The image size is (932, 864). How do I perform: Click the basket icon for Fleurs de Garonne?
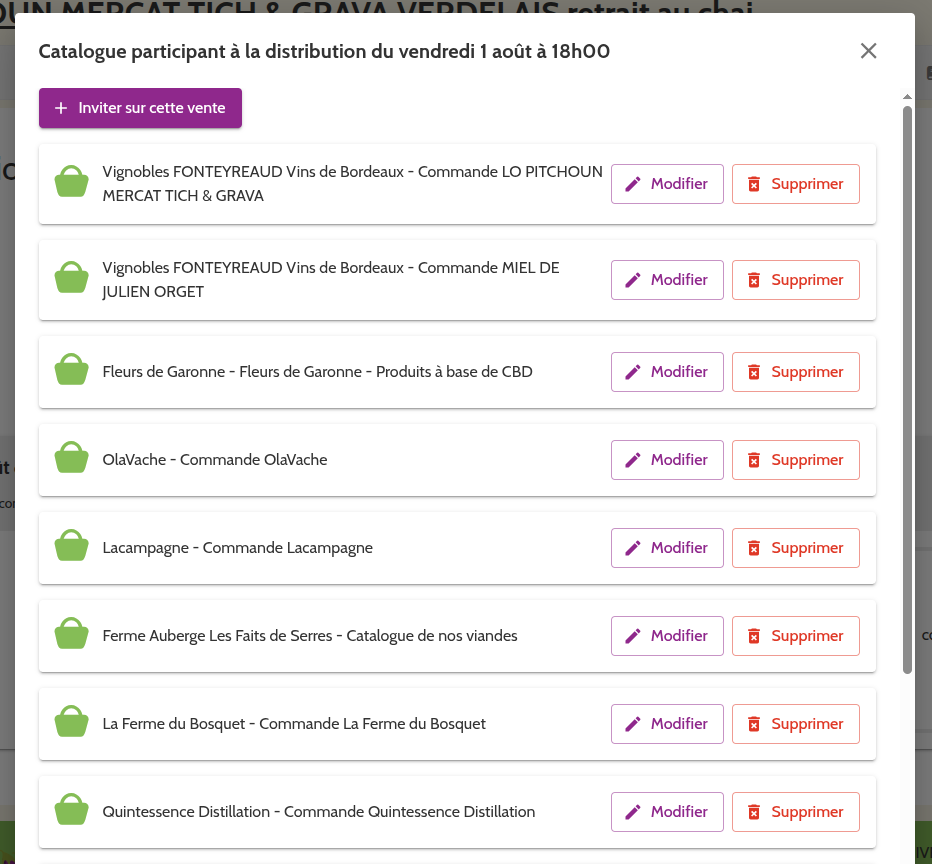(72, 372)
